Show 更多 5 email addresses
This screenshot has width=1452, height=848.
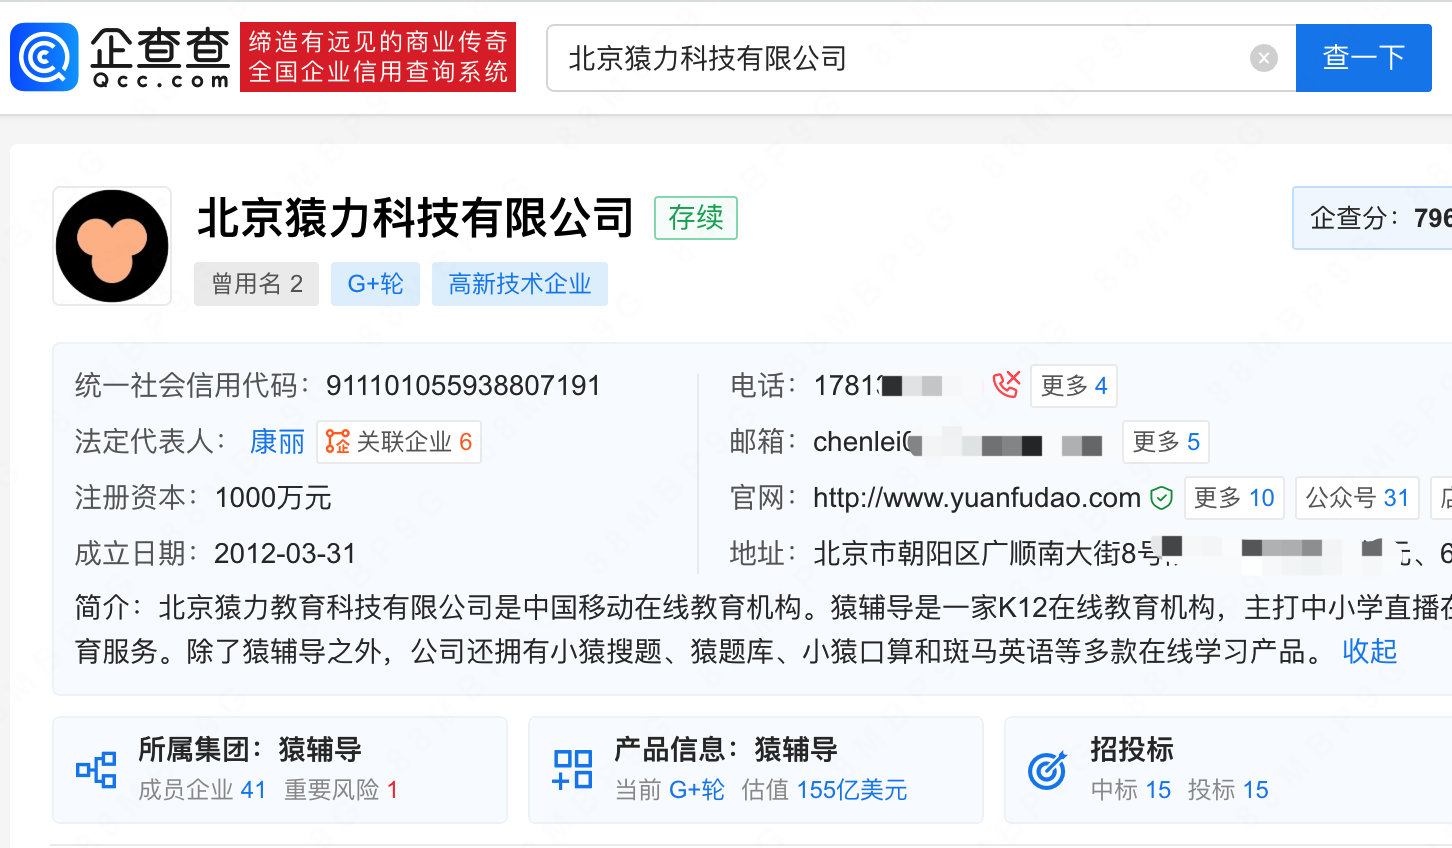(1166, 442)
